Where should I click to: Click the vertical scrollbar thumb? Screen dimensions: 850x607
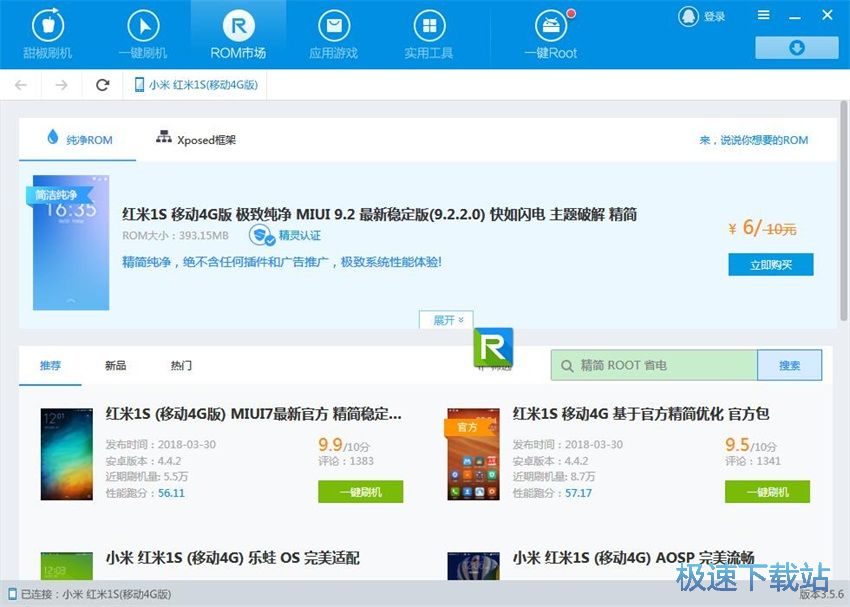[844, 210]
